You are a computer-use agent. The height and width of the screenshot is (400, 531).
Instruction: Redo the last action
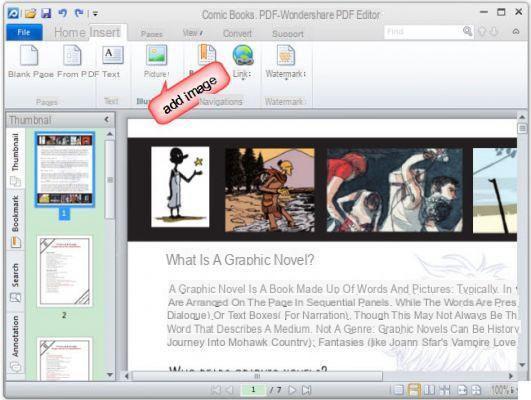79,13
